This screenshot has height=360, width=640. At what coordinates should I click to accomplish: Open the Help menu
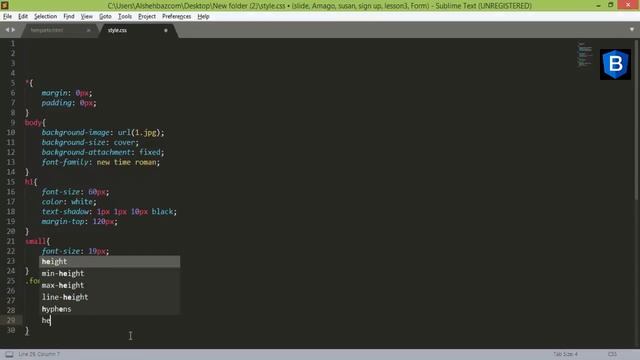tap(203, 16)
